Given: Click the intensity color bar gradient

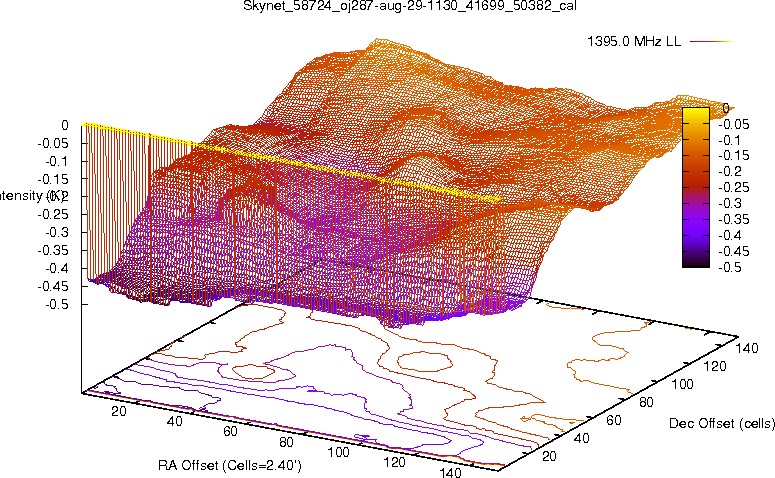Looking at the screenshot, I should point(696,187).
